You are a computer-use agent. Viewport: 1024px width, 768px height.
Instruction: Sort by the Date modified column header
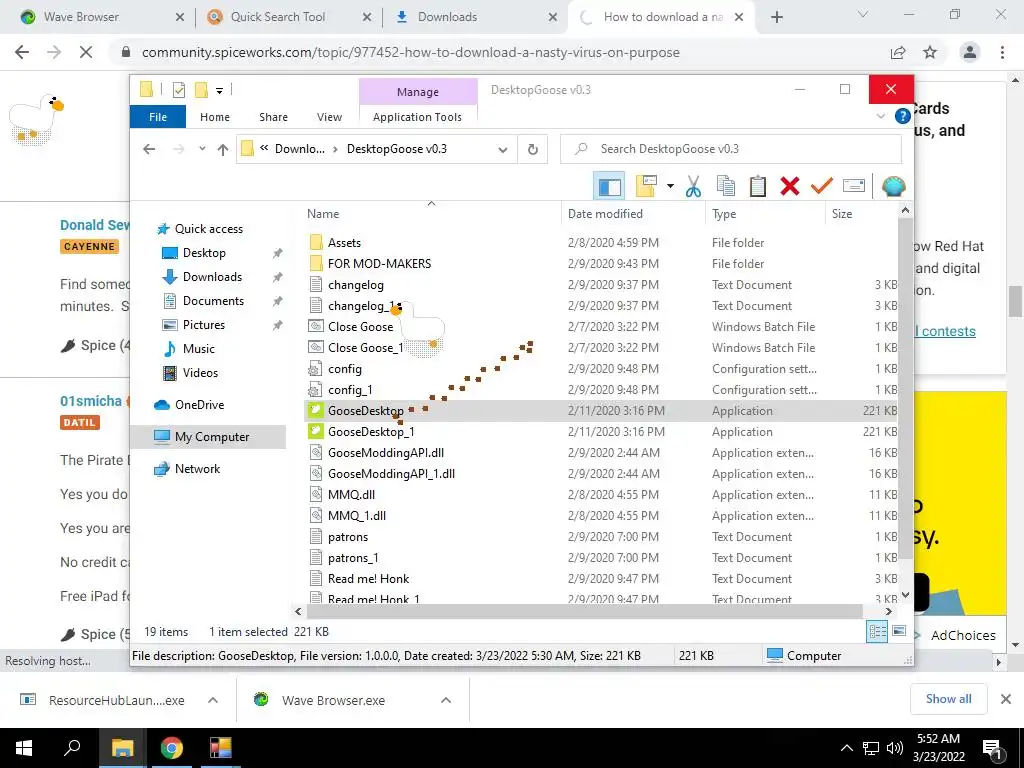(605, 214)
